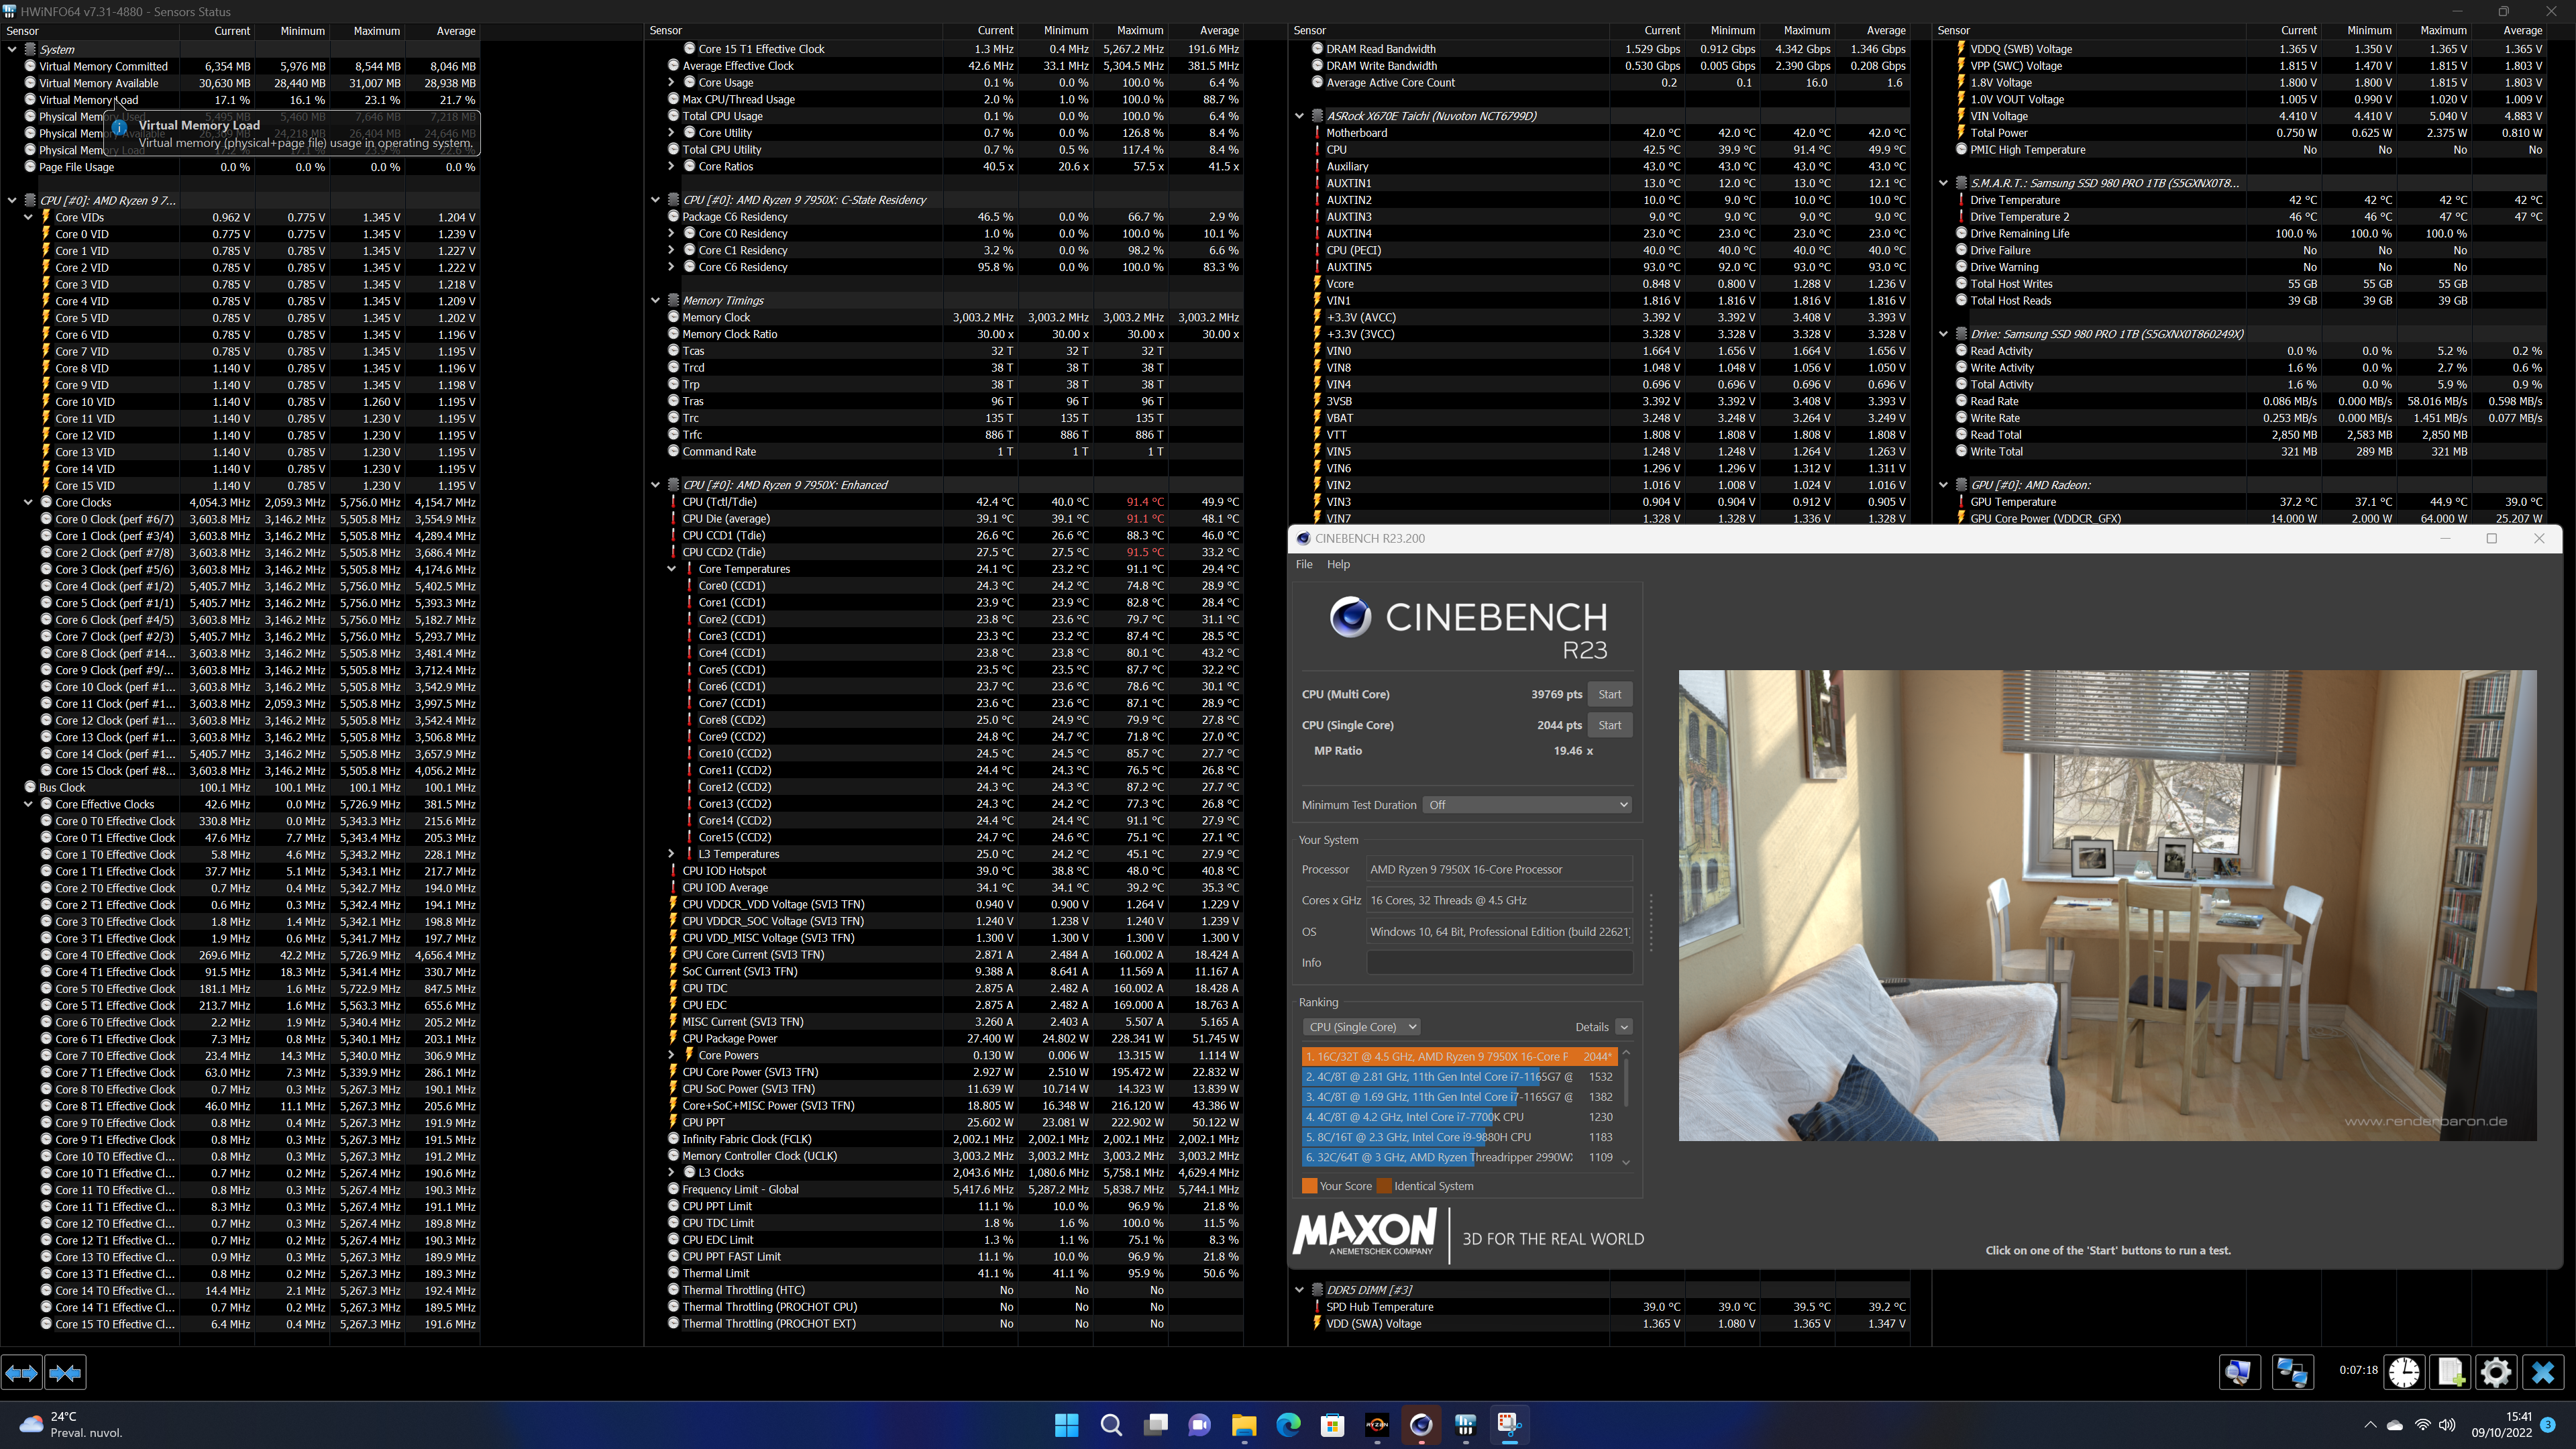Collapse the Core VIDs tree group

coord(29,217)
